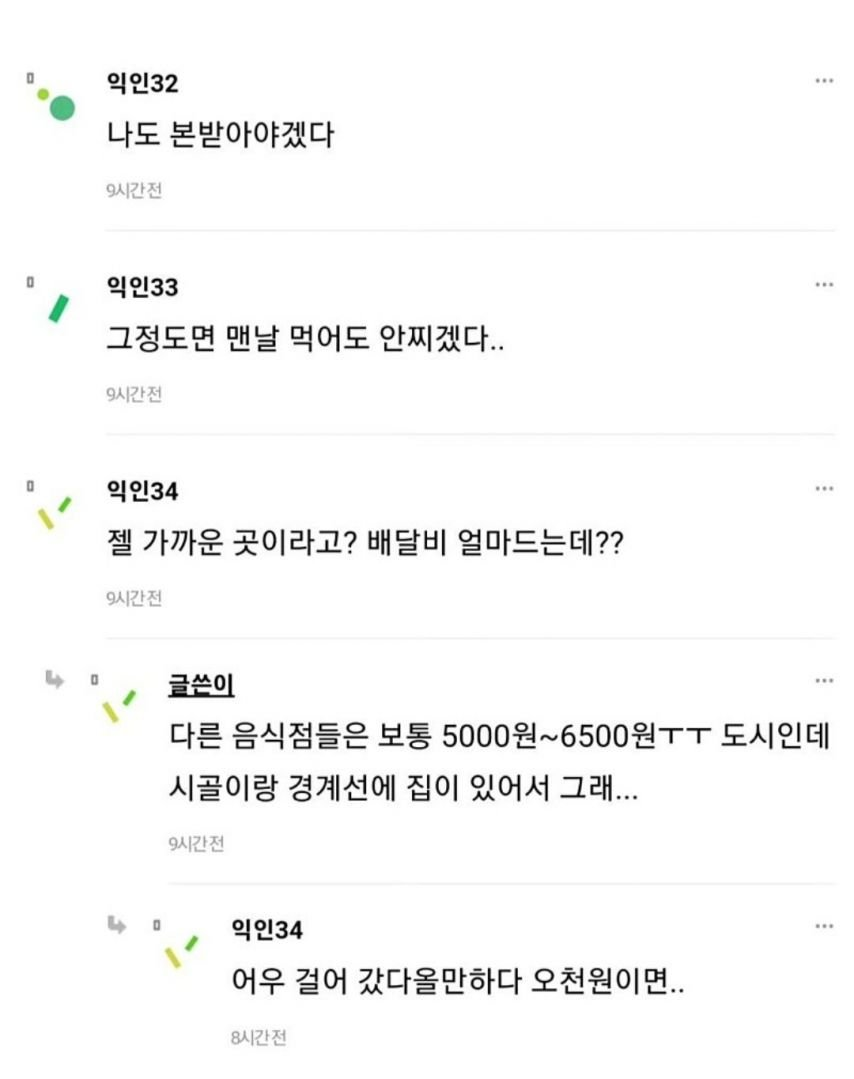Click the top 익인34 comment's avatar
This screenshot has height=1079, width=854.
tap(55, 513)
